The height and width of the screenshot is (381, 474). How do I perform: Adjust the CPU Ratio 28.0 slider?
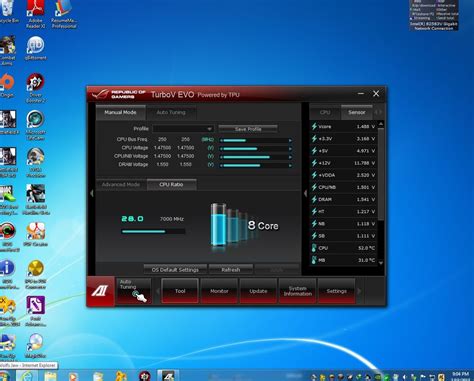[153, 231]
